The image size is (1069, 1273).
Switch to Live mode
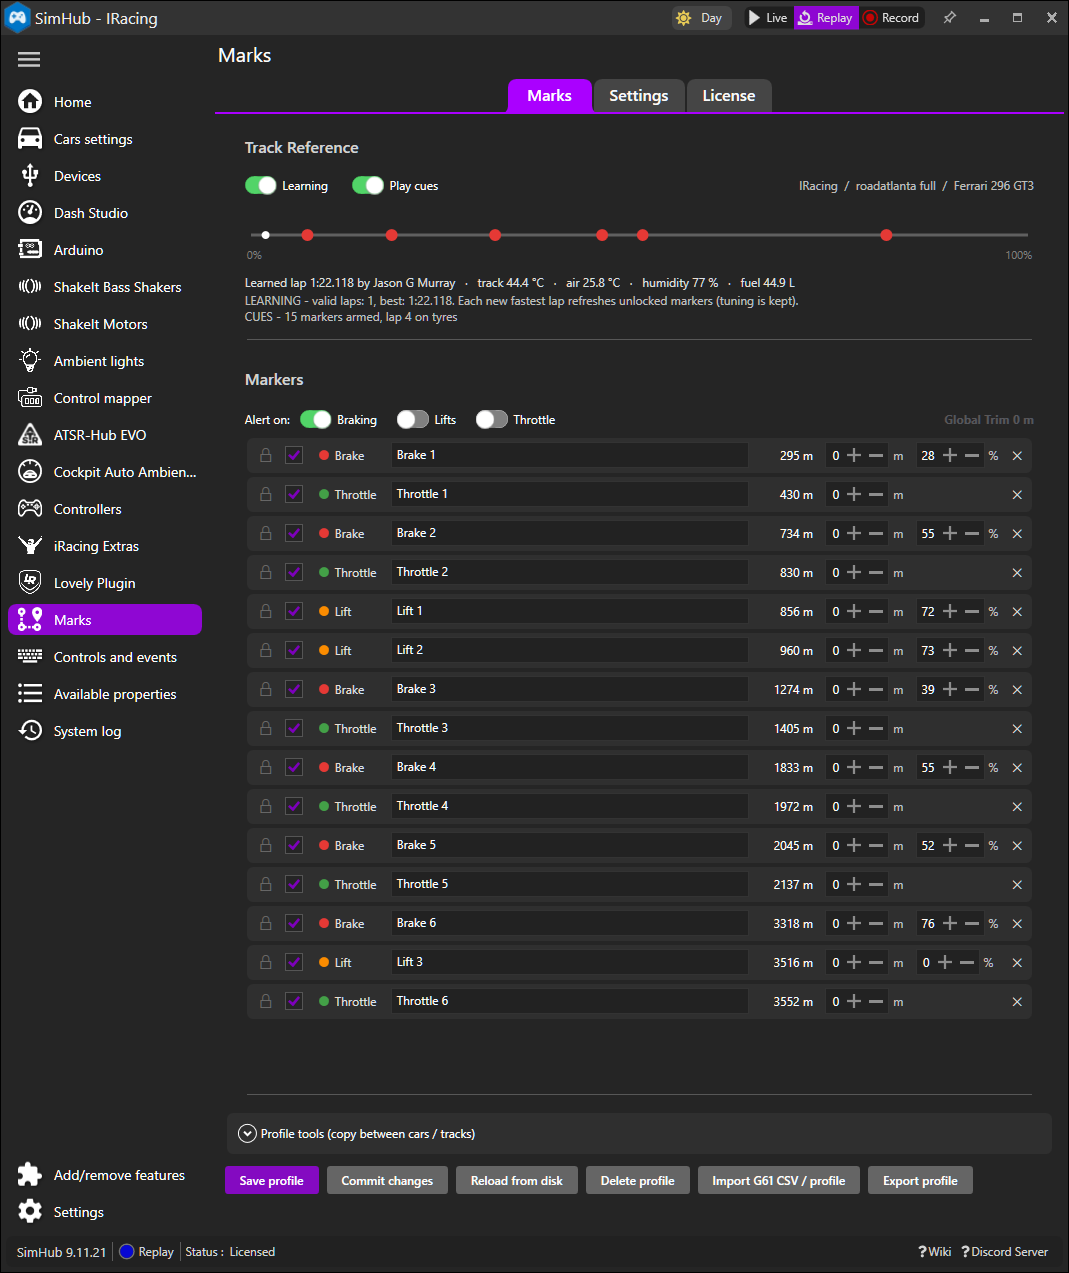tap(768, 18)
